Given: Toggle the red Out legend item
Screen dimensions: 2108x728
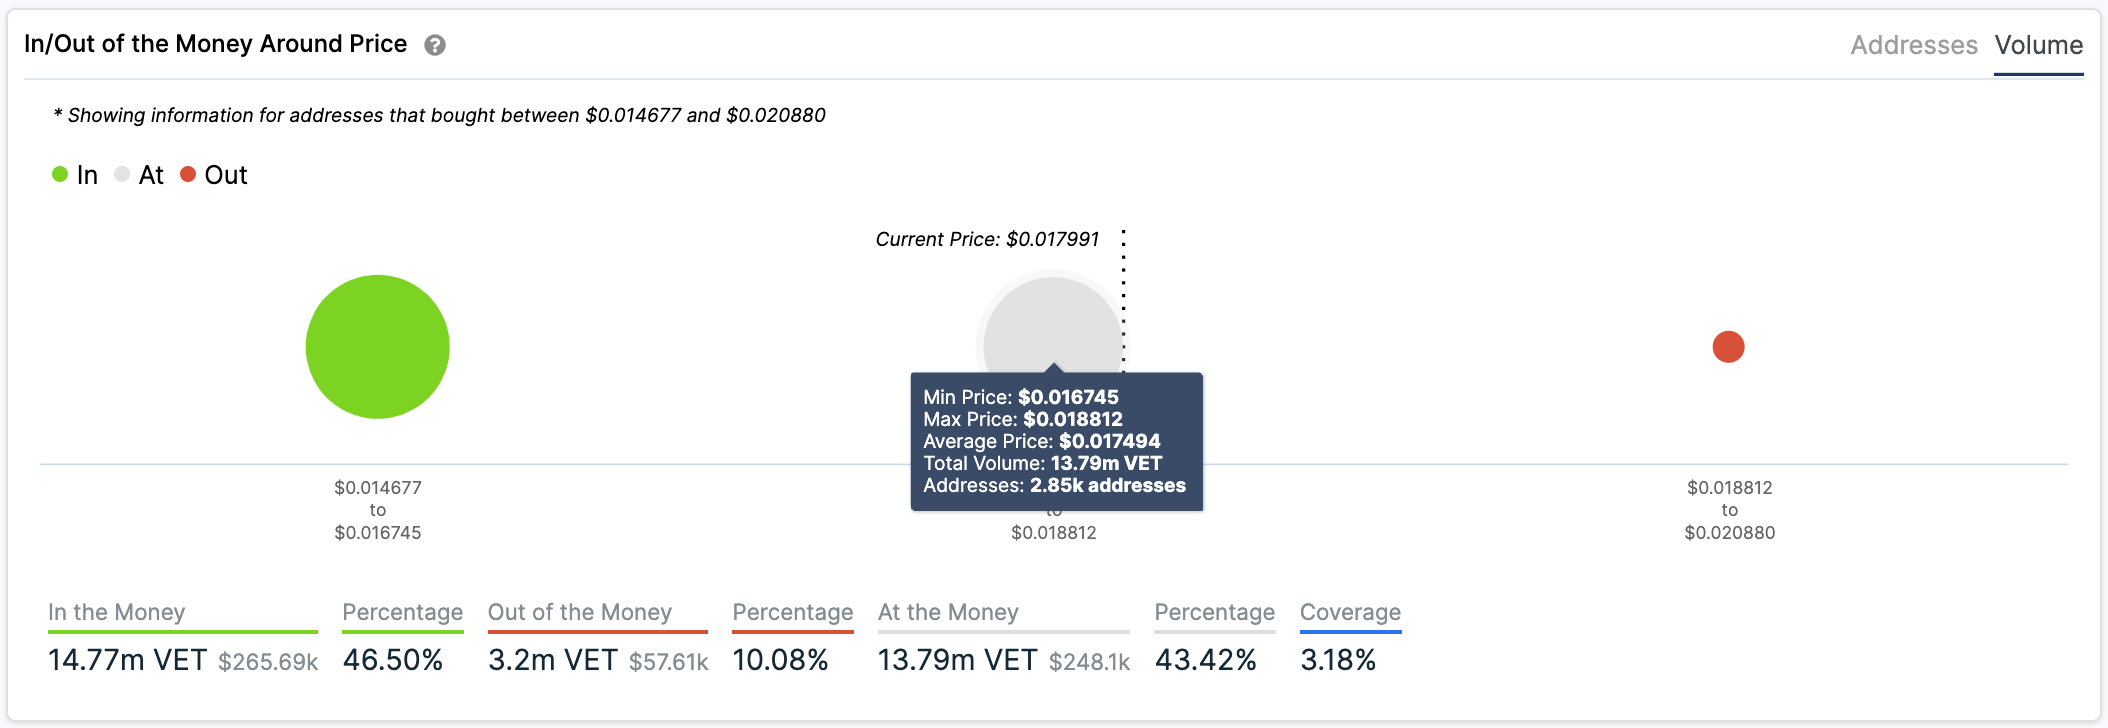Looking at the screenshot, I should (x=214, y=175).
